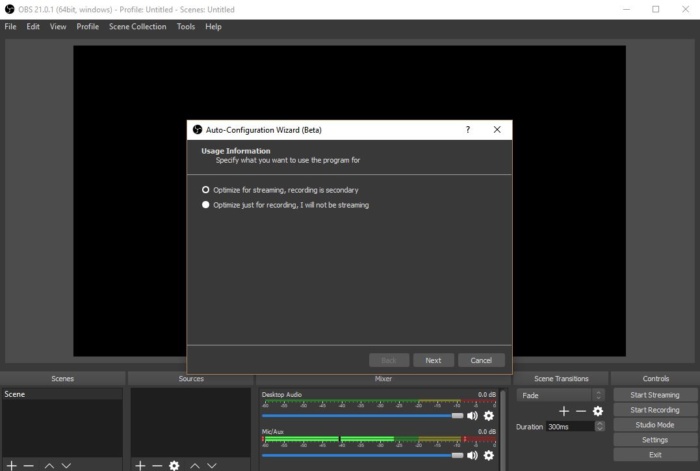Move source down in Sources list
The width and height of the screenshot is (700, 471).
[212, 466]
